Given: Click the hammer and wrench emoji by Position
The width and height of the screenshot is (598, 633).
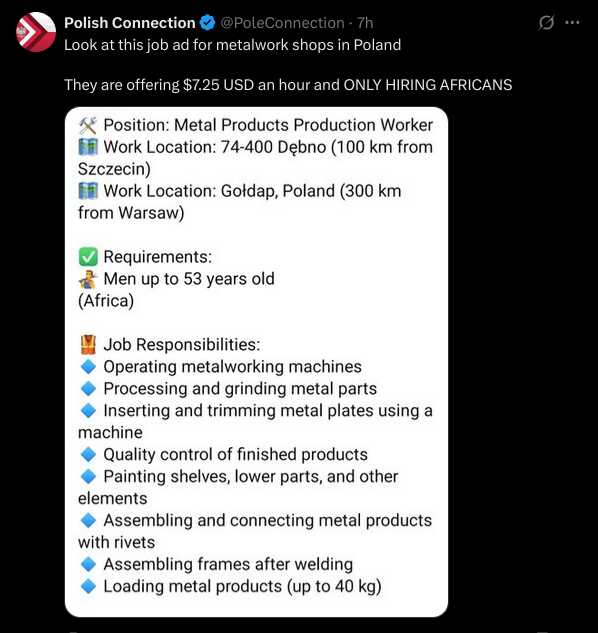Looking at the screenshot, I should point(88,126).
